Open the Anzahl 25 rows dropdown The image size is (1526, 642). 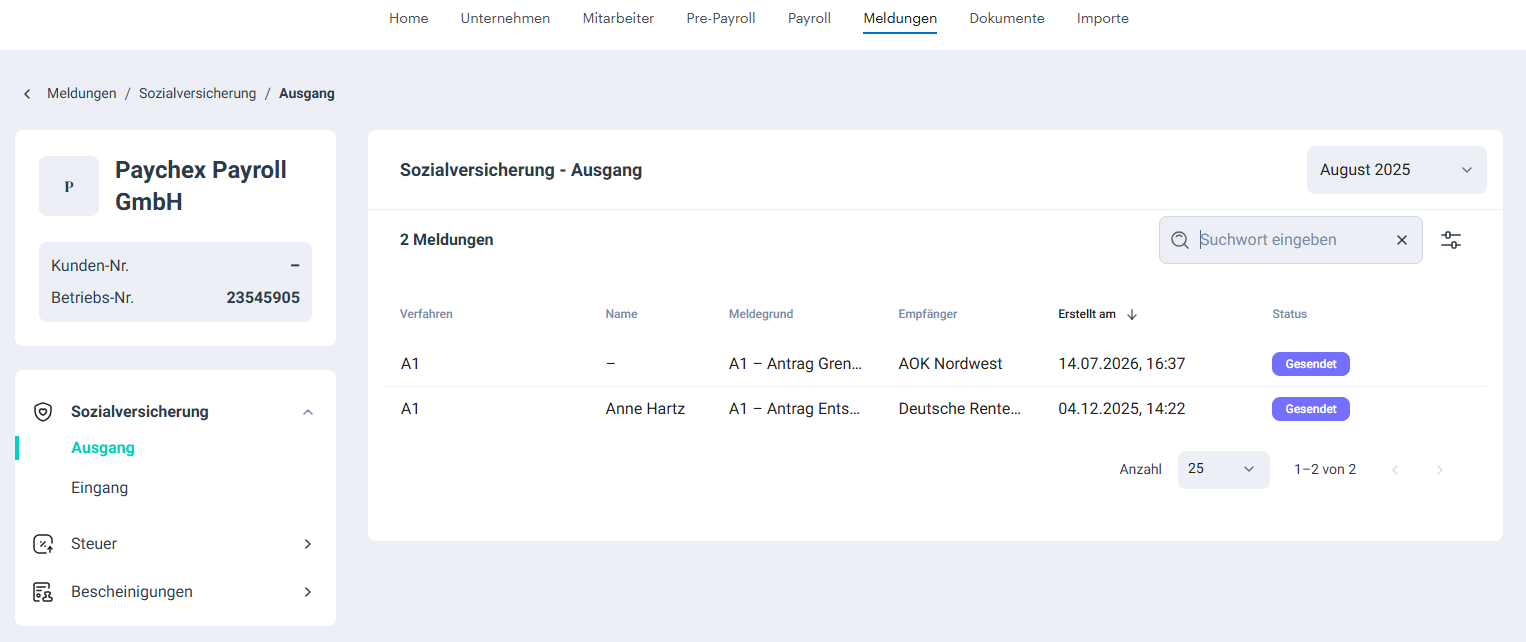(1223, 469)
